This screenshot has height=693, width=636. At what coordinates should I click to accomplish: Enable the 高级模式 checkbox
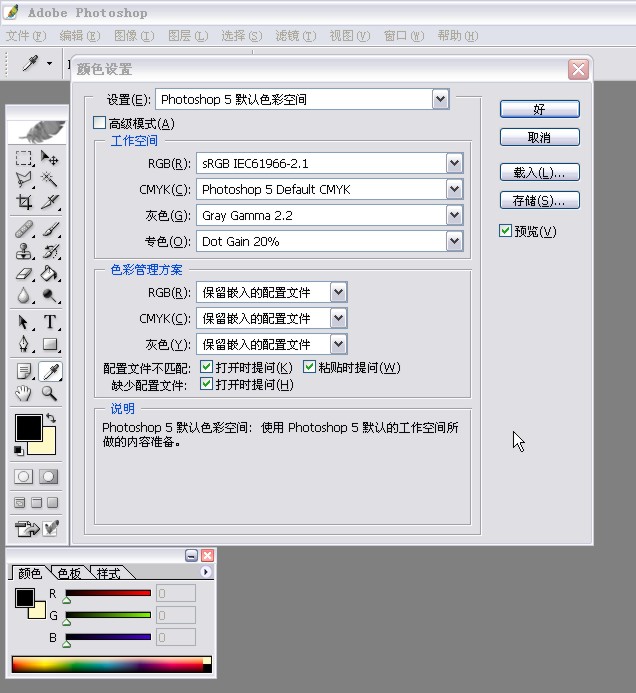pos(99,123)
